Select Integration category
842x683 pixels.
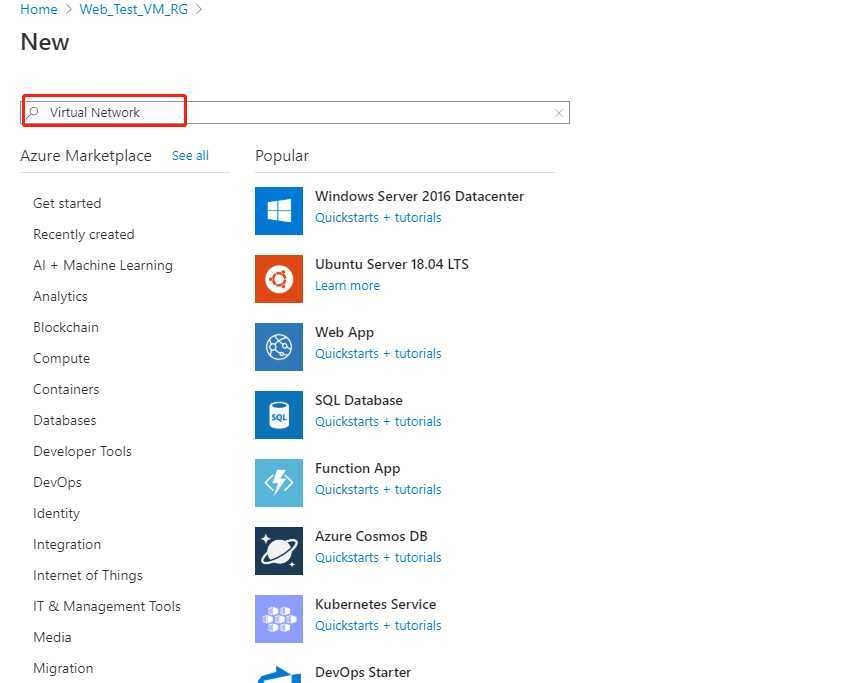click(67, 544)
